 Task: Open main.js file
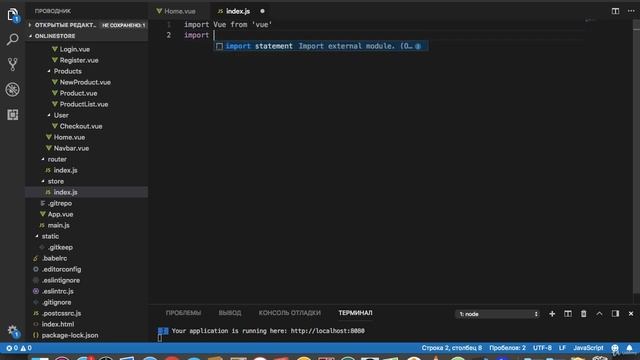click(x=58, y=225)
